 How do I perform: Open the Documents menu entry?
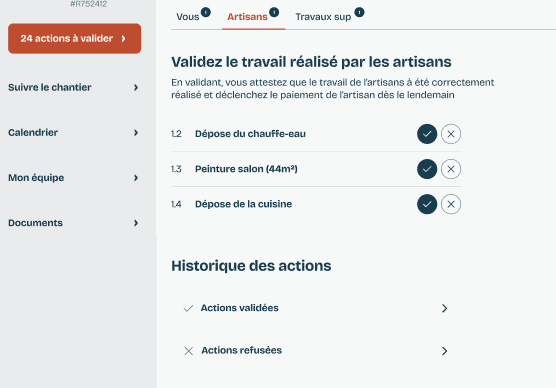(x=73, y=223)
